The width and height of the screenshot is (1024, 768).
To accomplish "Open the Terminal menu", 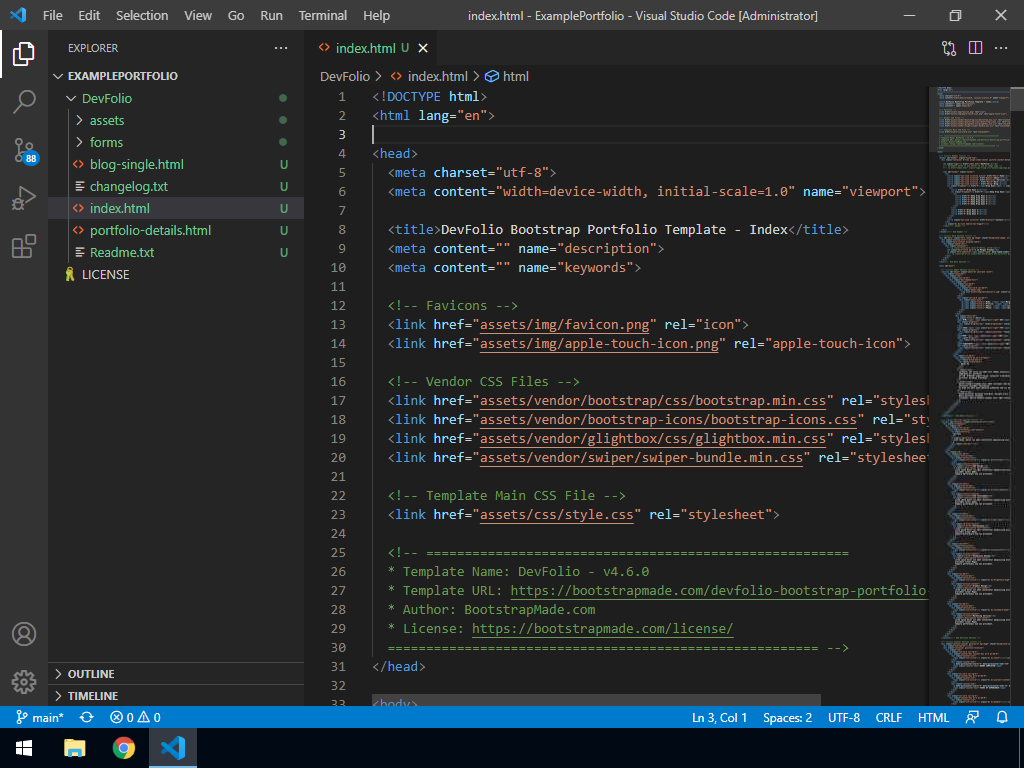I will click(323, 16).
